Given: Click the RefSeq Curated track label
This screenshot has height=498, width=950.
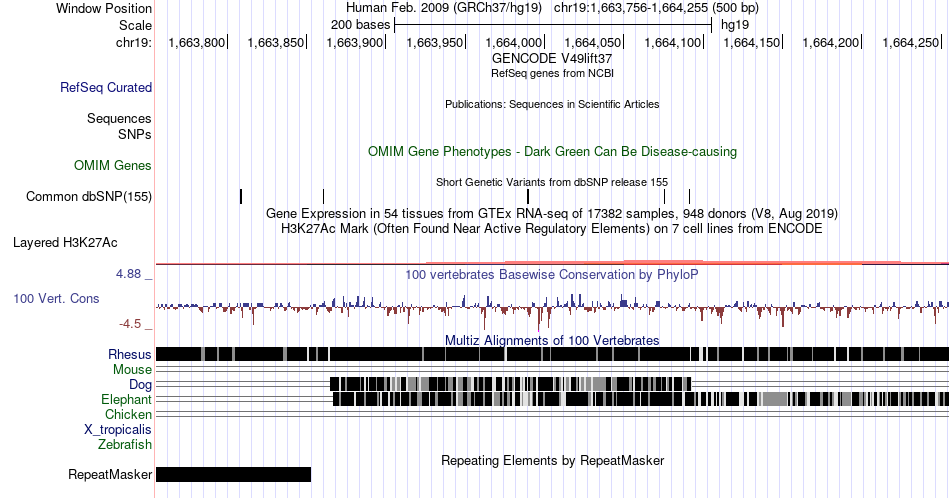Looking at the screenshot, I should point(105,87).
